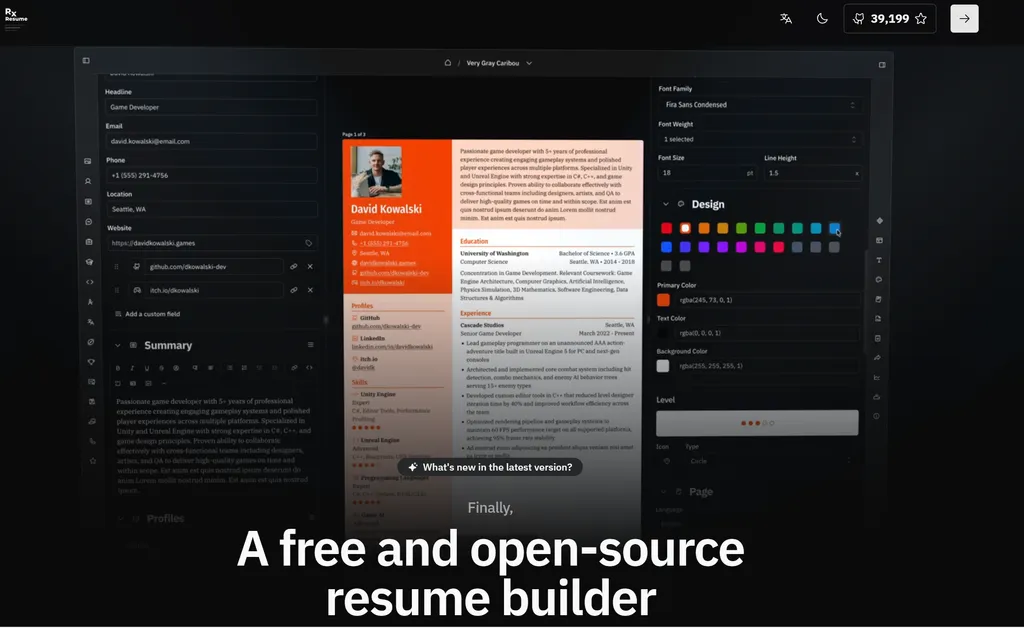Open Template diamond icon in right rail

(x=880, y=221)
